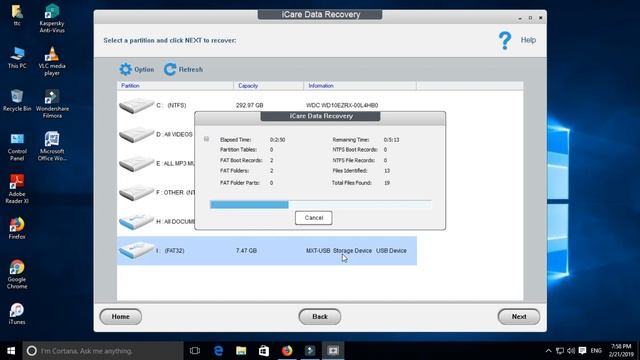Screen dimensions: 640x360
Task: Click the Files Identified label
Action: tap(350, 171)
